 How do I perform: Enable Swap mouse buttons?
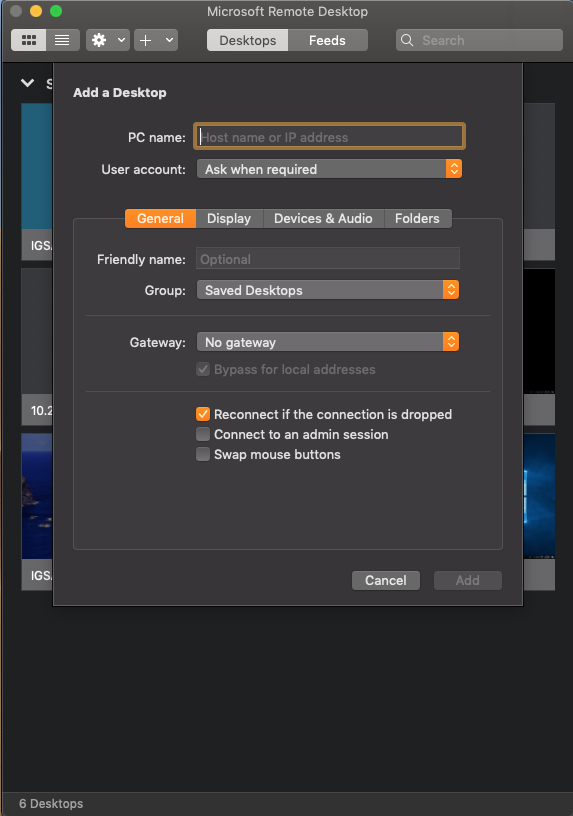[203, 454]
